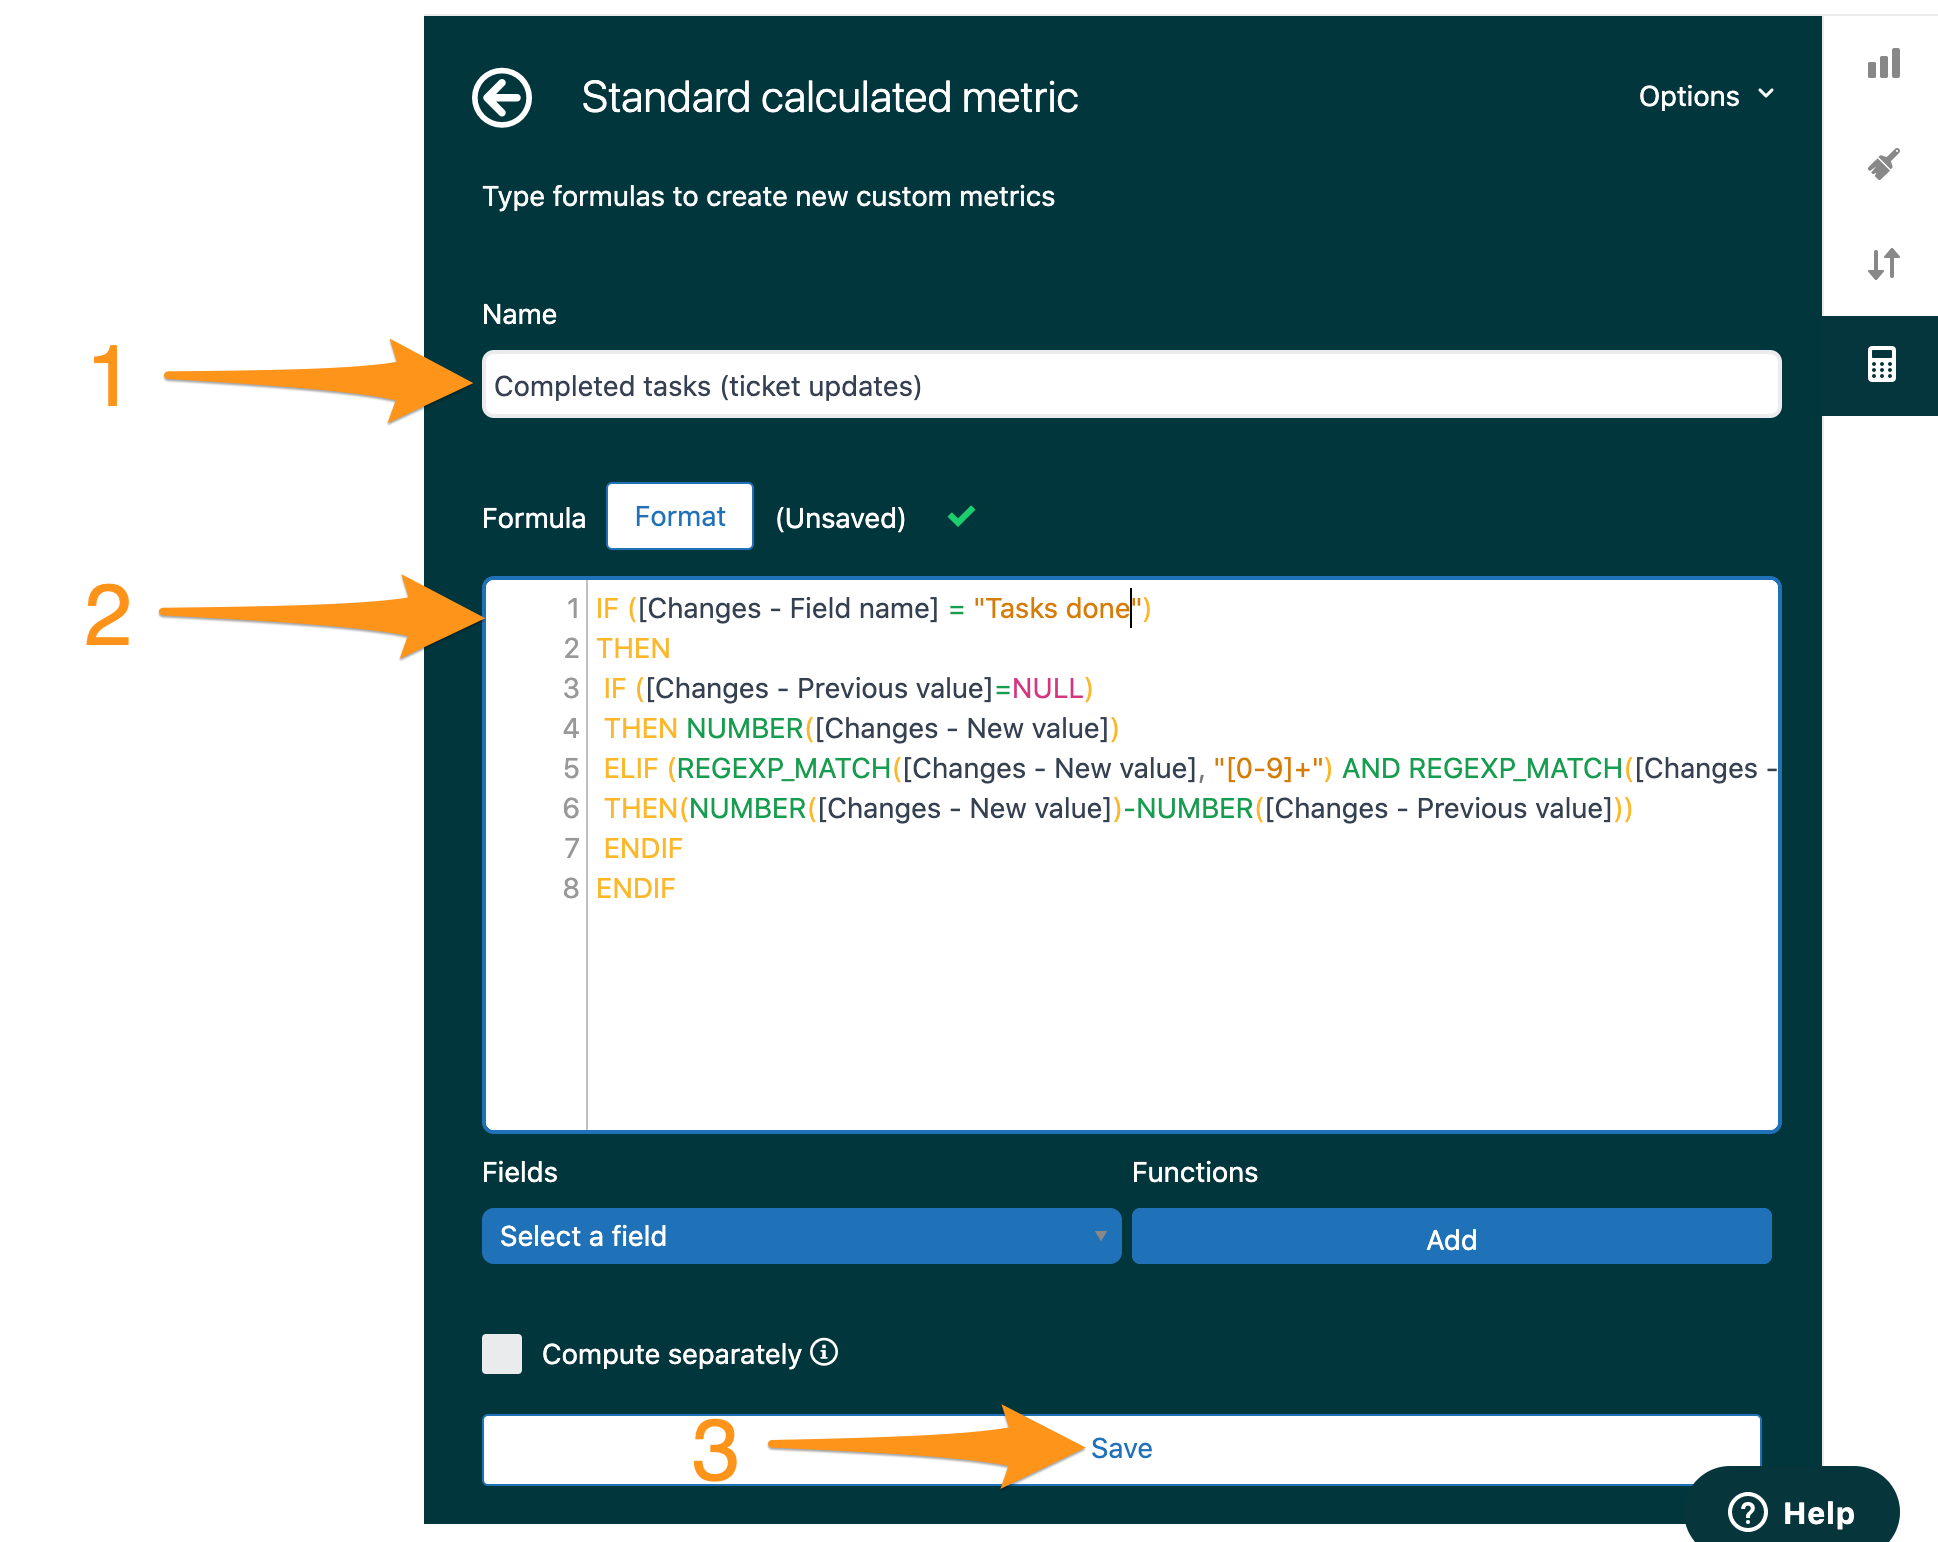
Task: Open the Select a field chevron arrow
Action: pyautogui.click(x=1100, y=1236)
